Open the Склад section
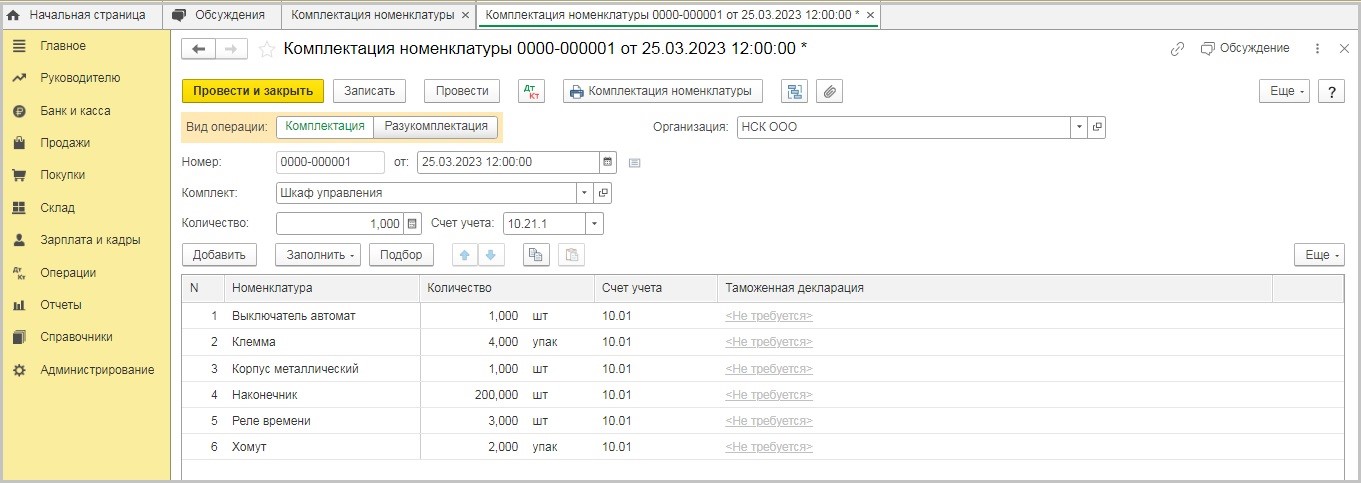Viewport: 1361px width, 483px height. click(x=57, y=208)
